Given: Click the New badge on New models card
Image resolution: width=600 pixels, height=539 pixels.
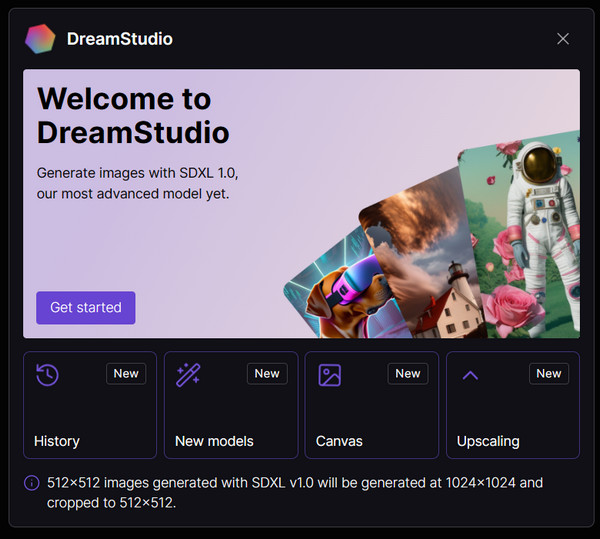Looking at the screenshot, I should pyautogui.click(x=267, y=374).
